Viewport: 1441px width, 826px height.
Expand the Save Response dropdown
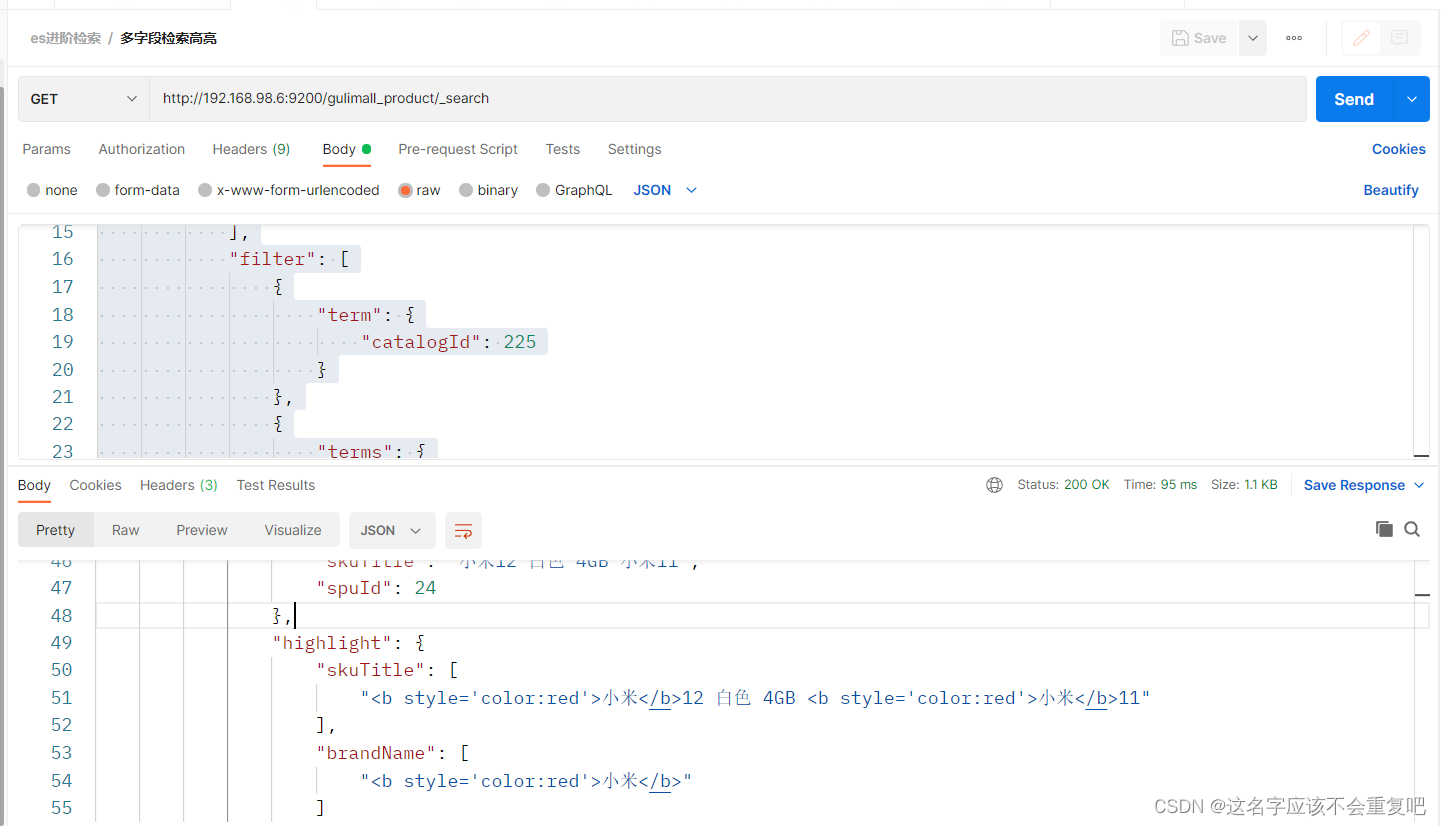click(1364, 485)
